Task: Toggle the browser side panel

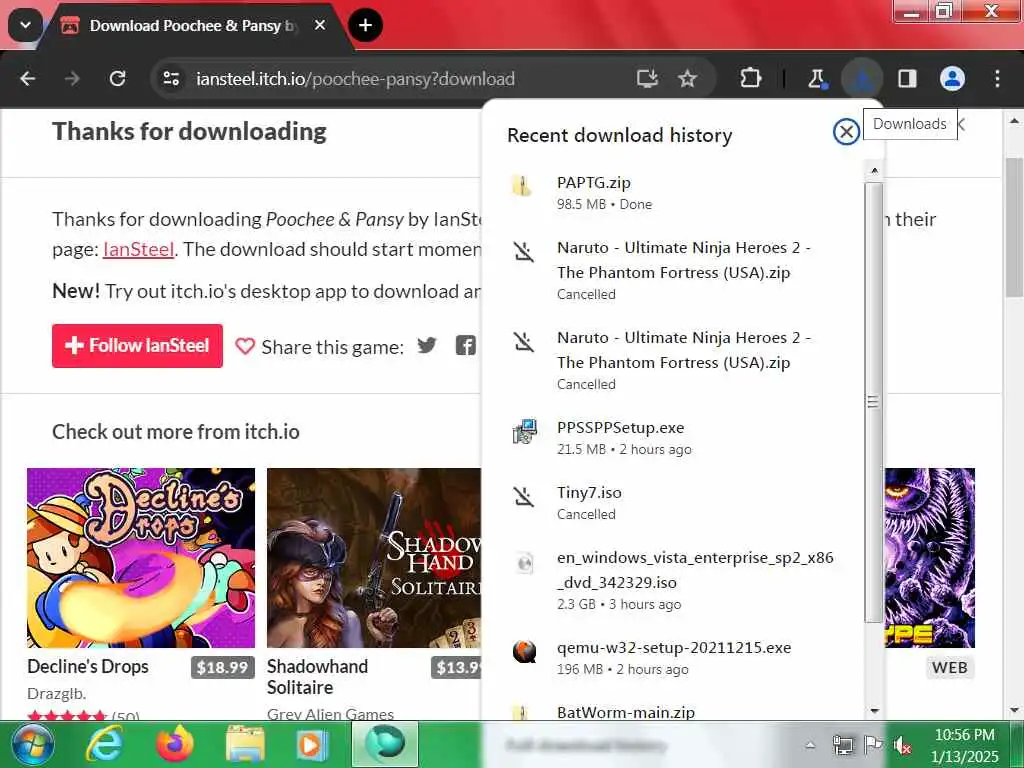Action: coord(907,79)
